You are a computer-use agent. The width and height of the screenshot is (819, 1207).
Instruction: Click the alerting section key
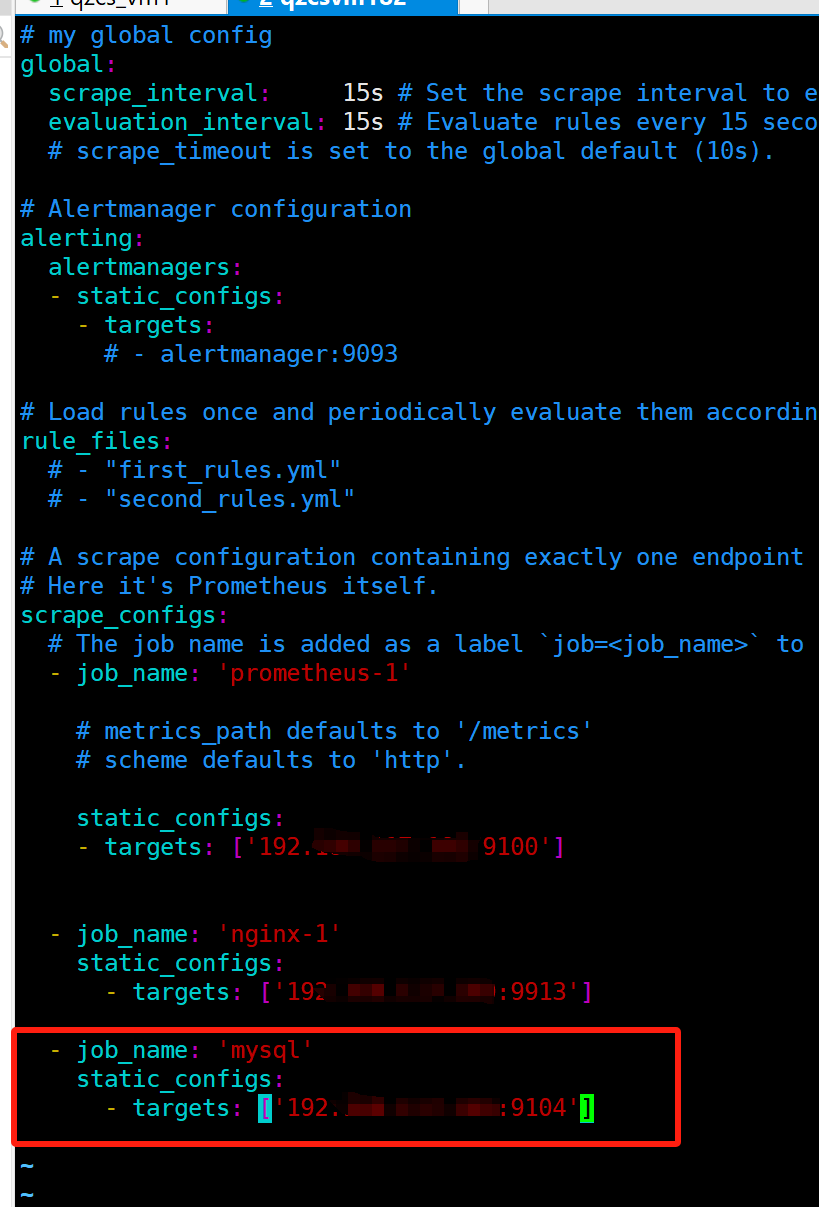[76, 238]
